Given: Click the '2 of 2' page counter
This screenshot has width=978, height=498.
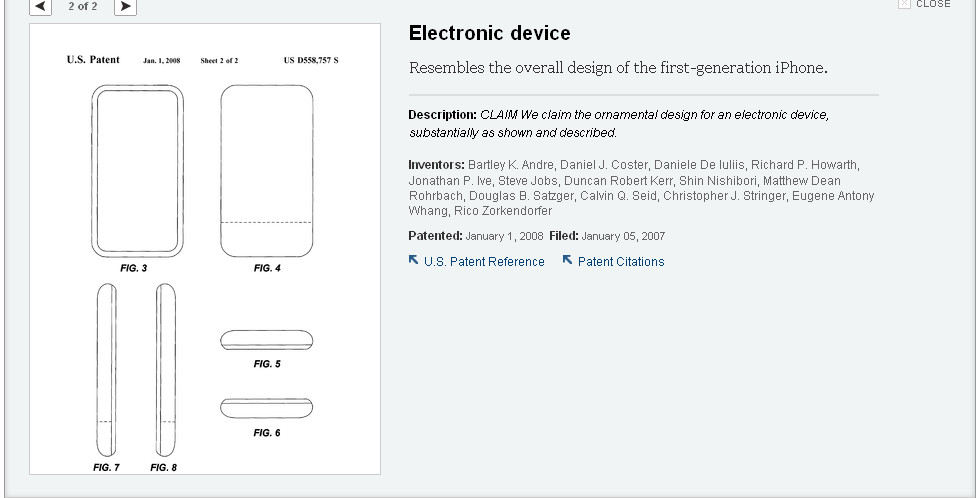Looking at the screenshot, I should (83, 6).
